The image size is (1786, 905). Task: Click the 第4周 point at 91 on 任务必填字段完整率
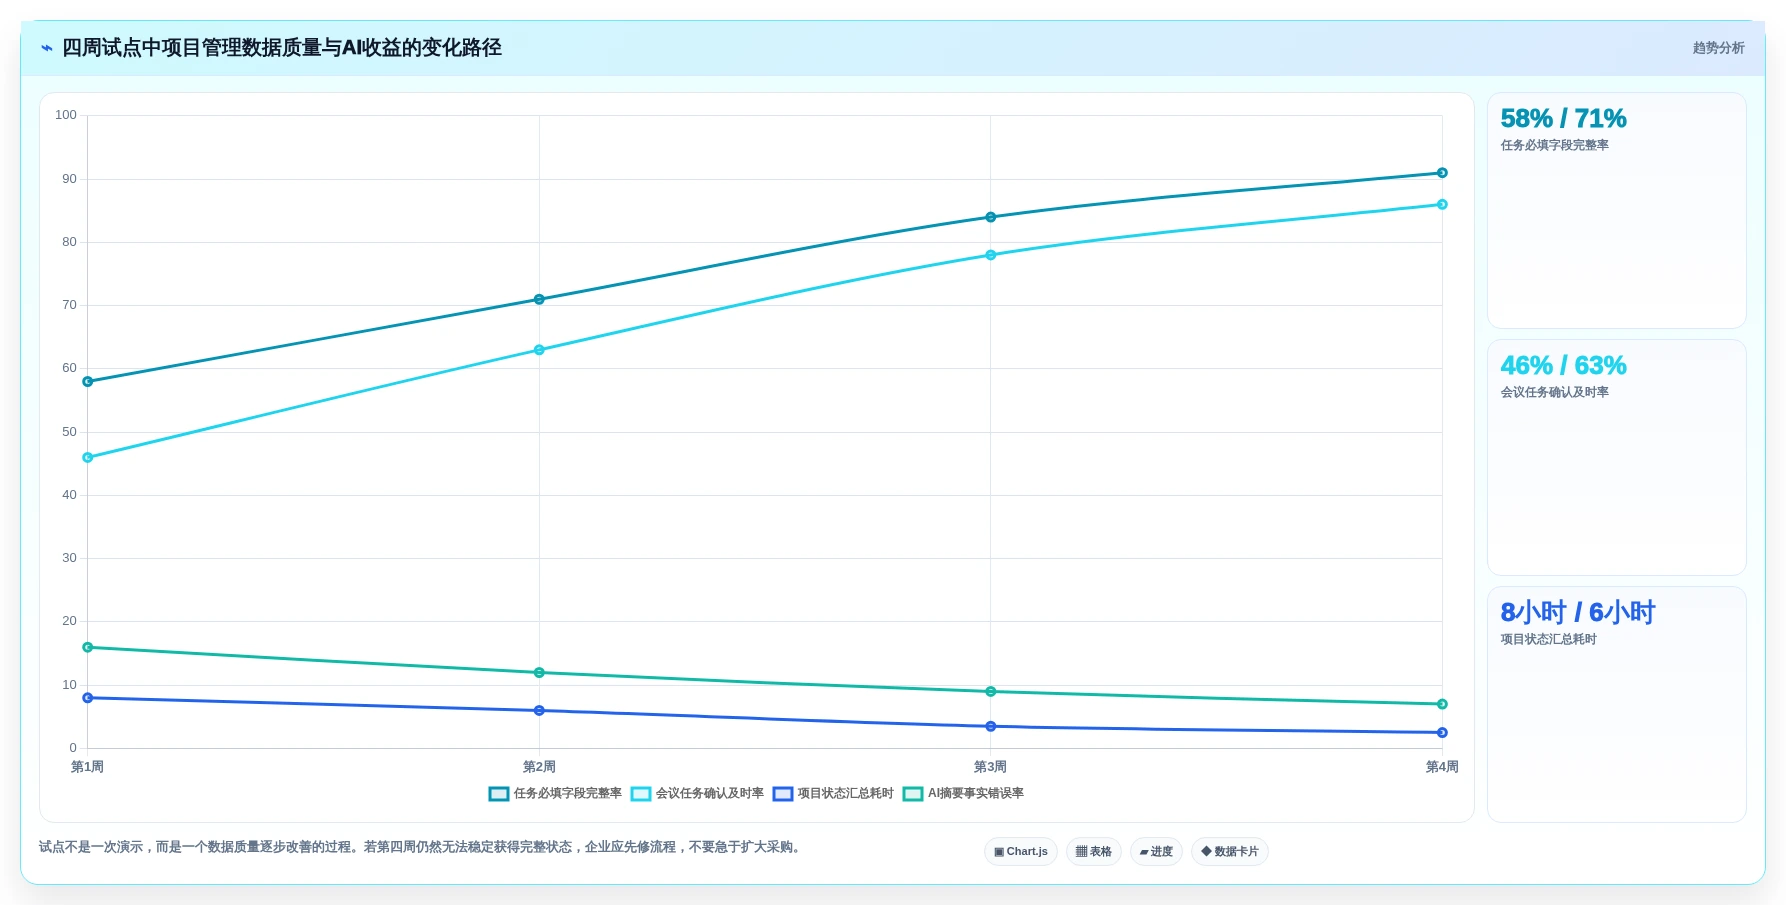[x=1442, y=173]
